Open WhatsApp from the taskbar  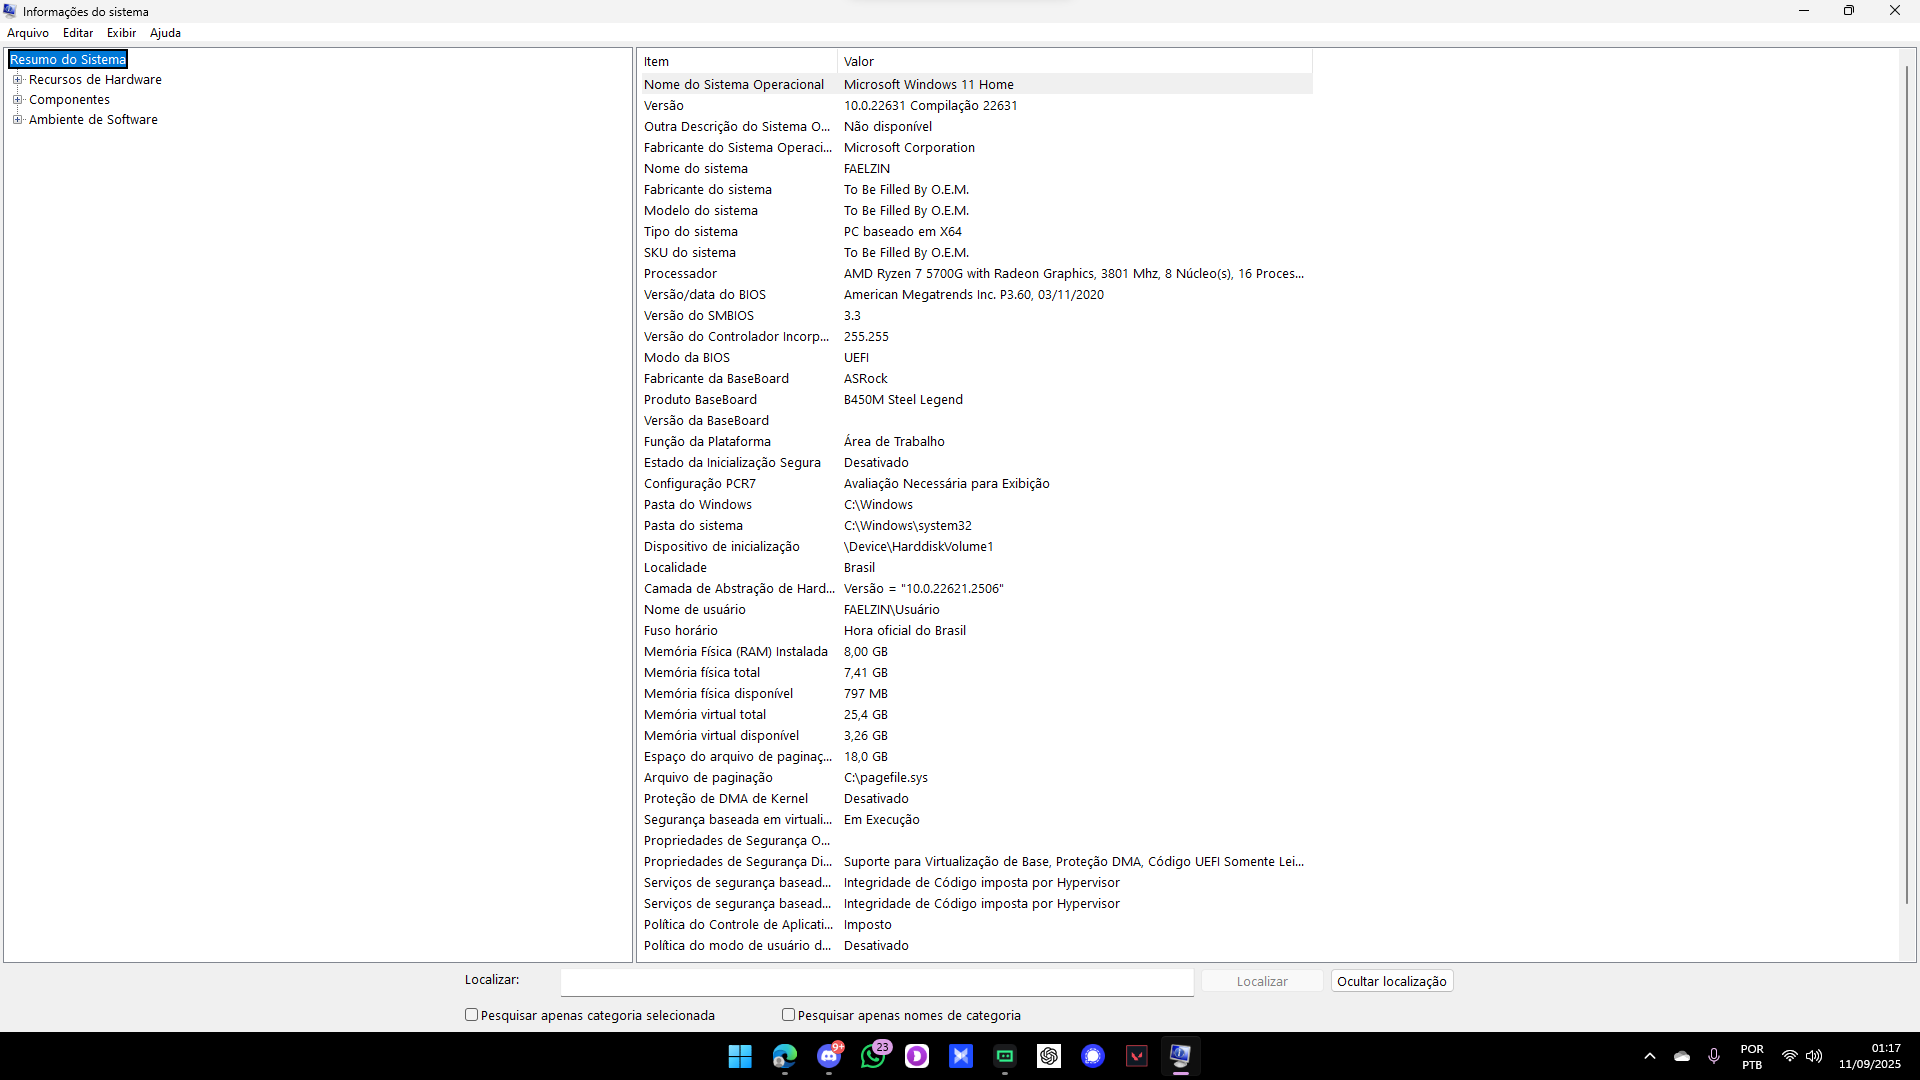(x=873, y=1056)
